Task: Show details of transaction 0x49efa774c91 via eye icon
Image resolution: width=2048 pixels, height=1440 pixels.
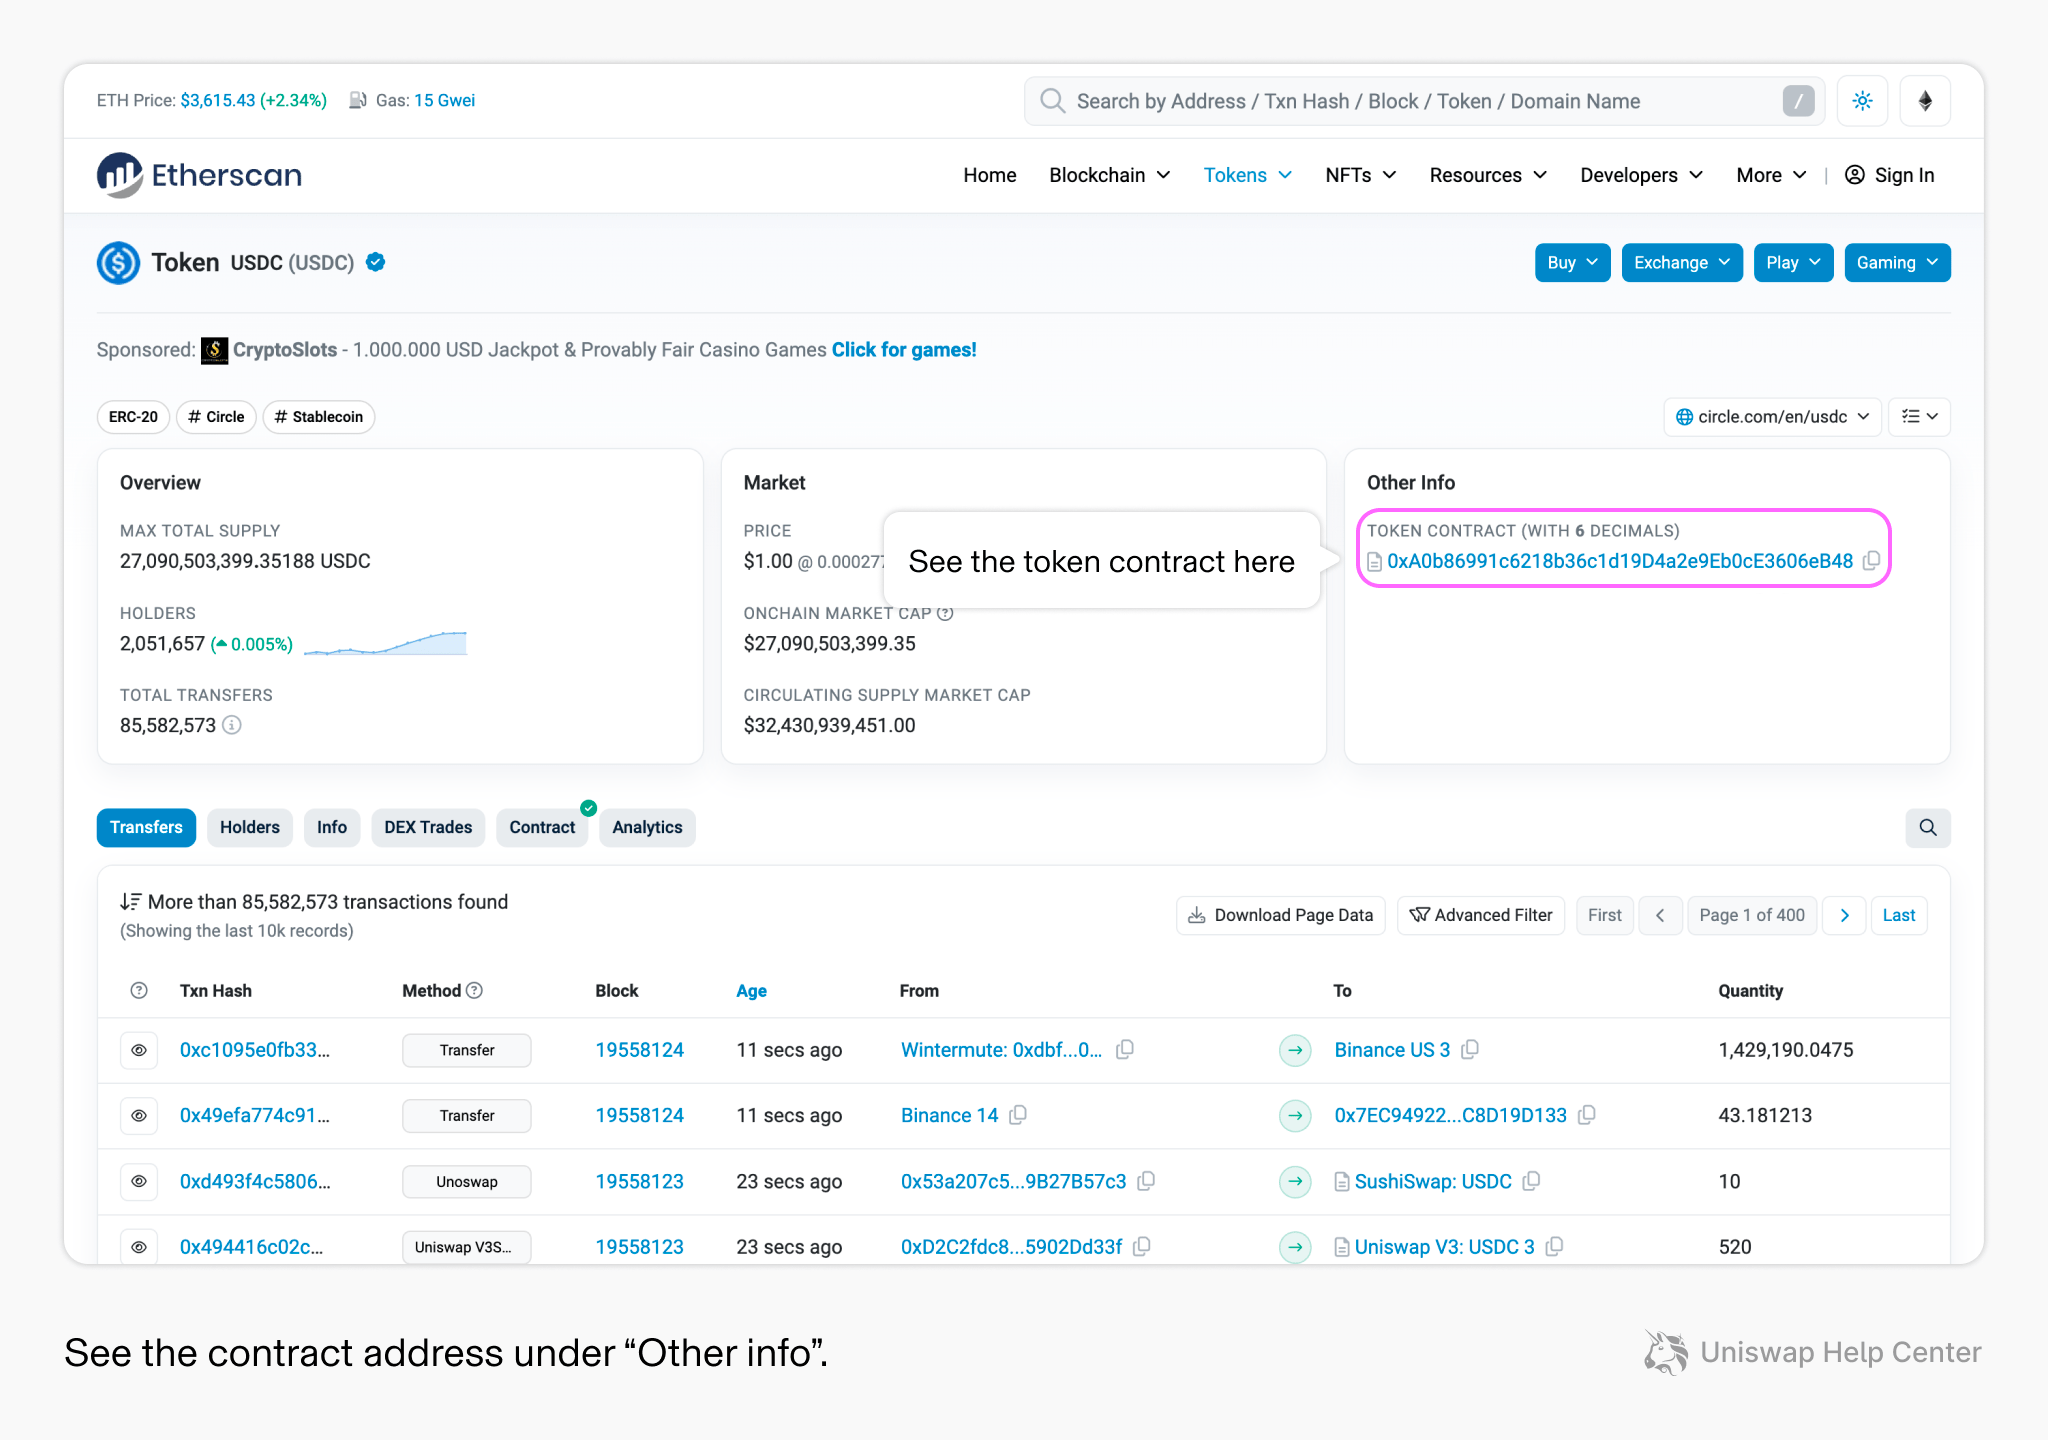Action: coord(139,1115)
